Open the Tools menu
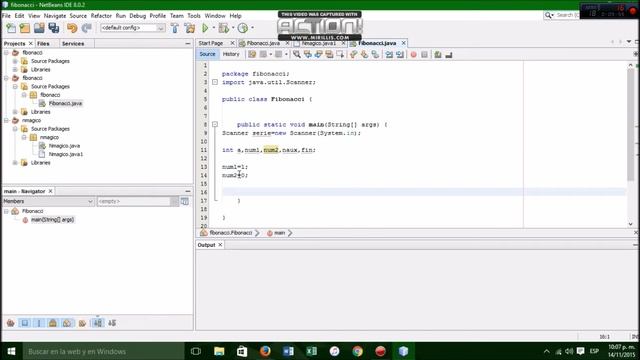640x360 pixels. pos(194,16)
